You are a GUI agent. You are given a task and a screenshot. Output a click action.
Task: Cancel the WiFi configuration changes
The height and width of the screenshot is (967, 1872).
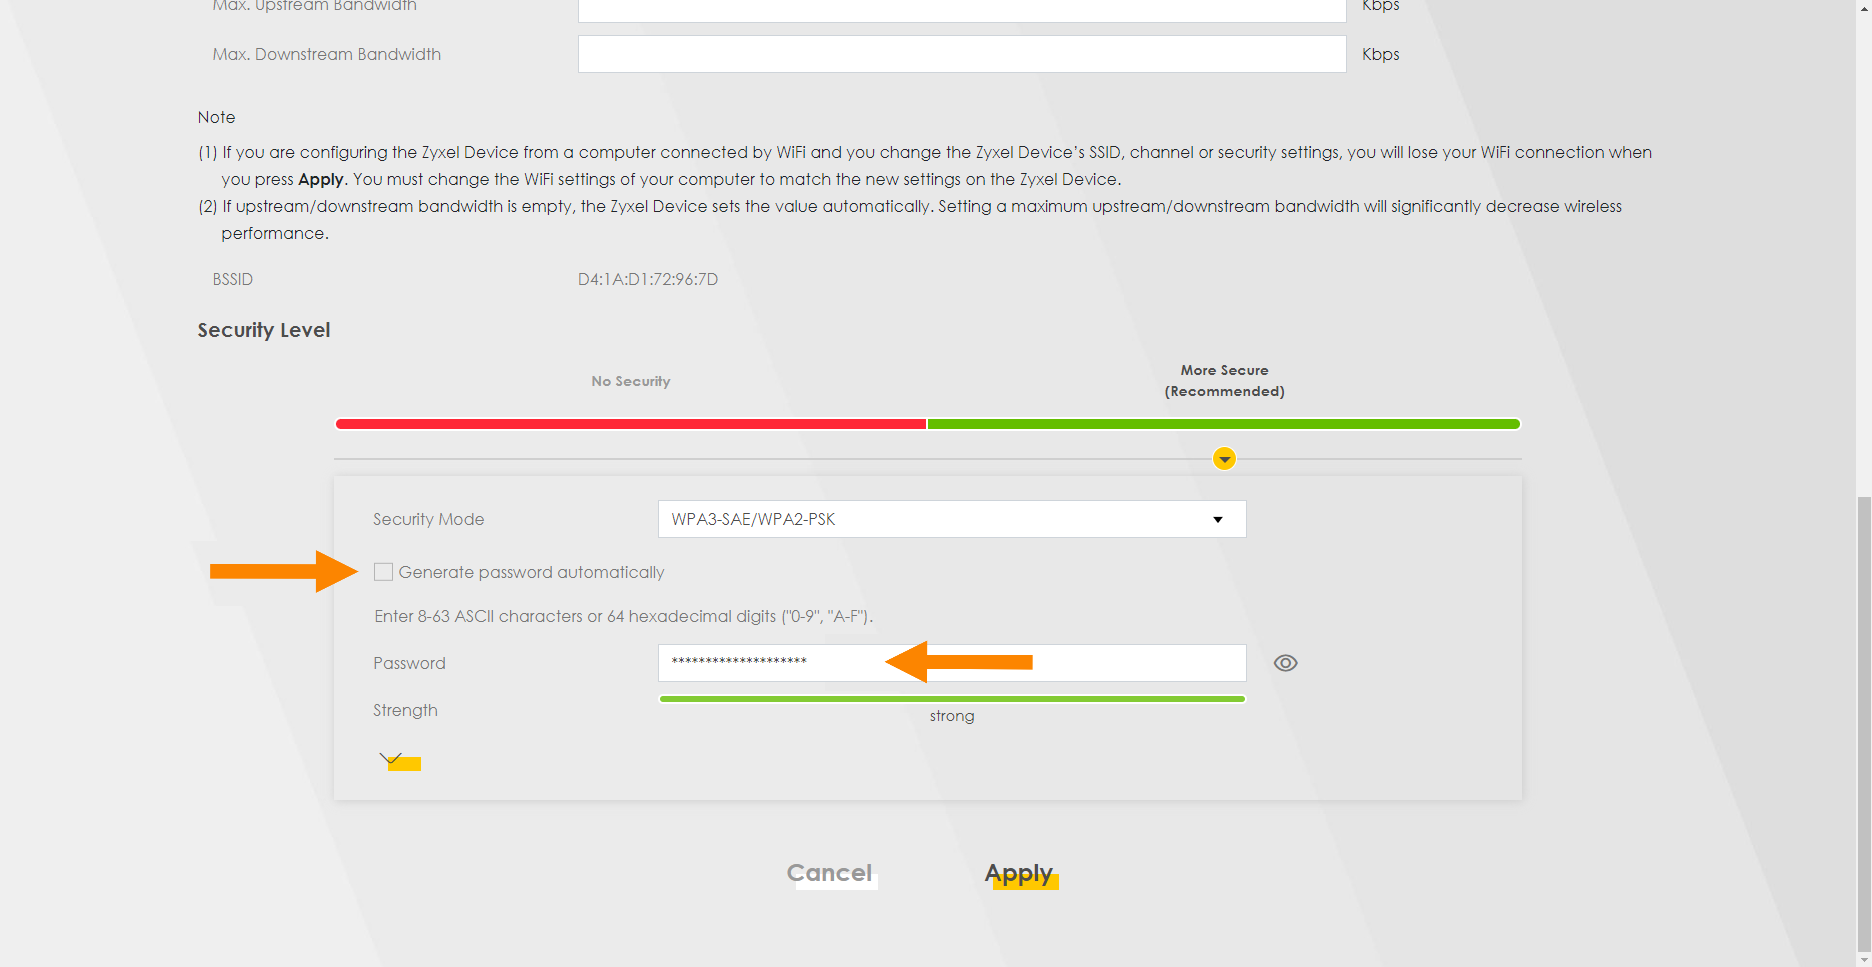[829, 873]
